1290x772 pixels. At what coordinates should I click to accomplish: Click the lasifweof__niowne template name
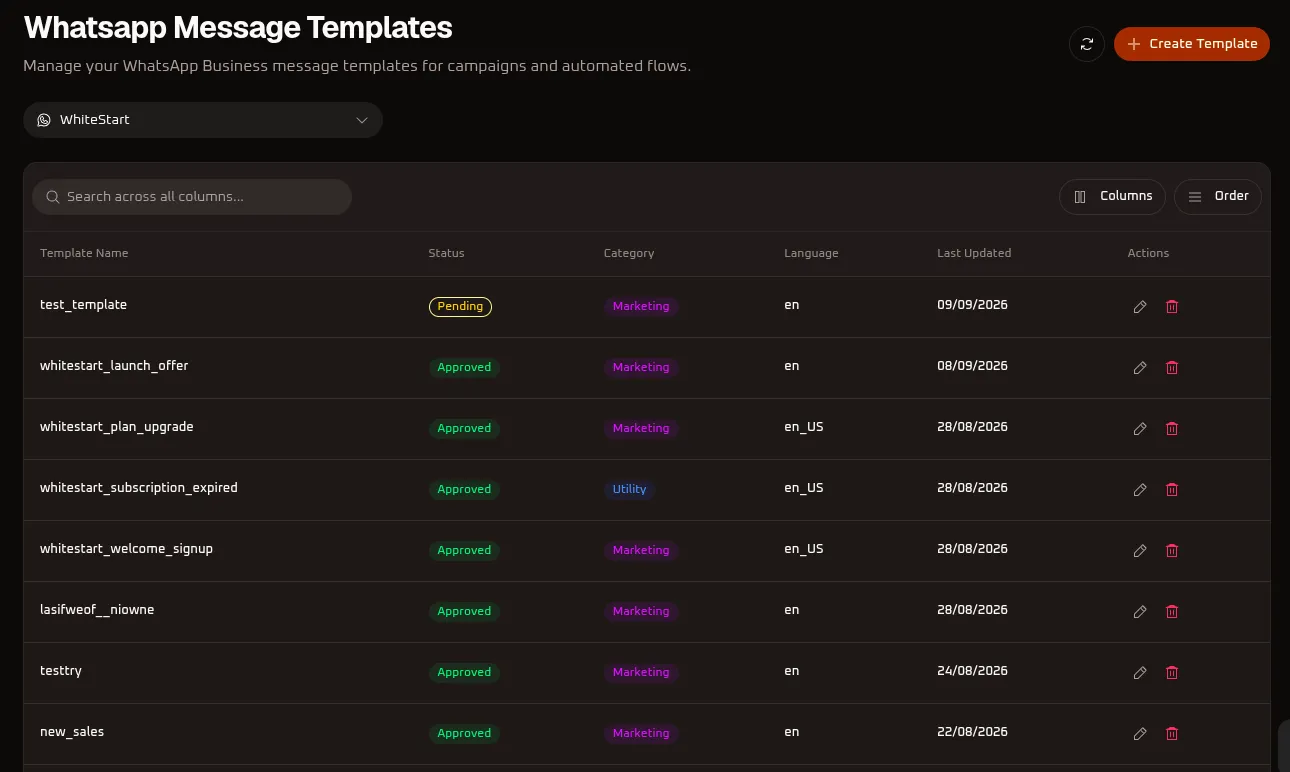pyautogui.click(x=97, y=610)
